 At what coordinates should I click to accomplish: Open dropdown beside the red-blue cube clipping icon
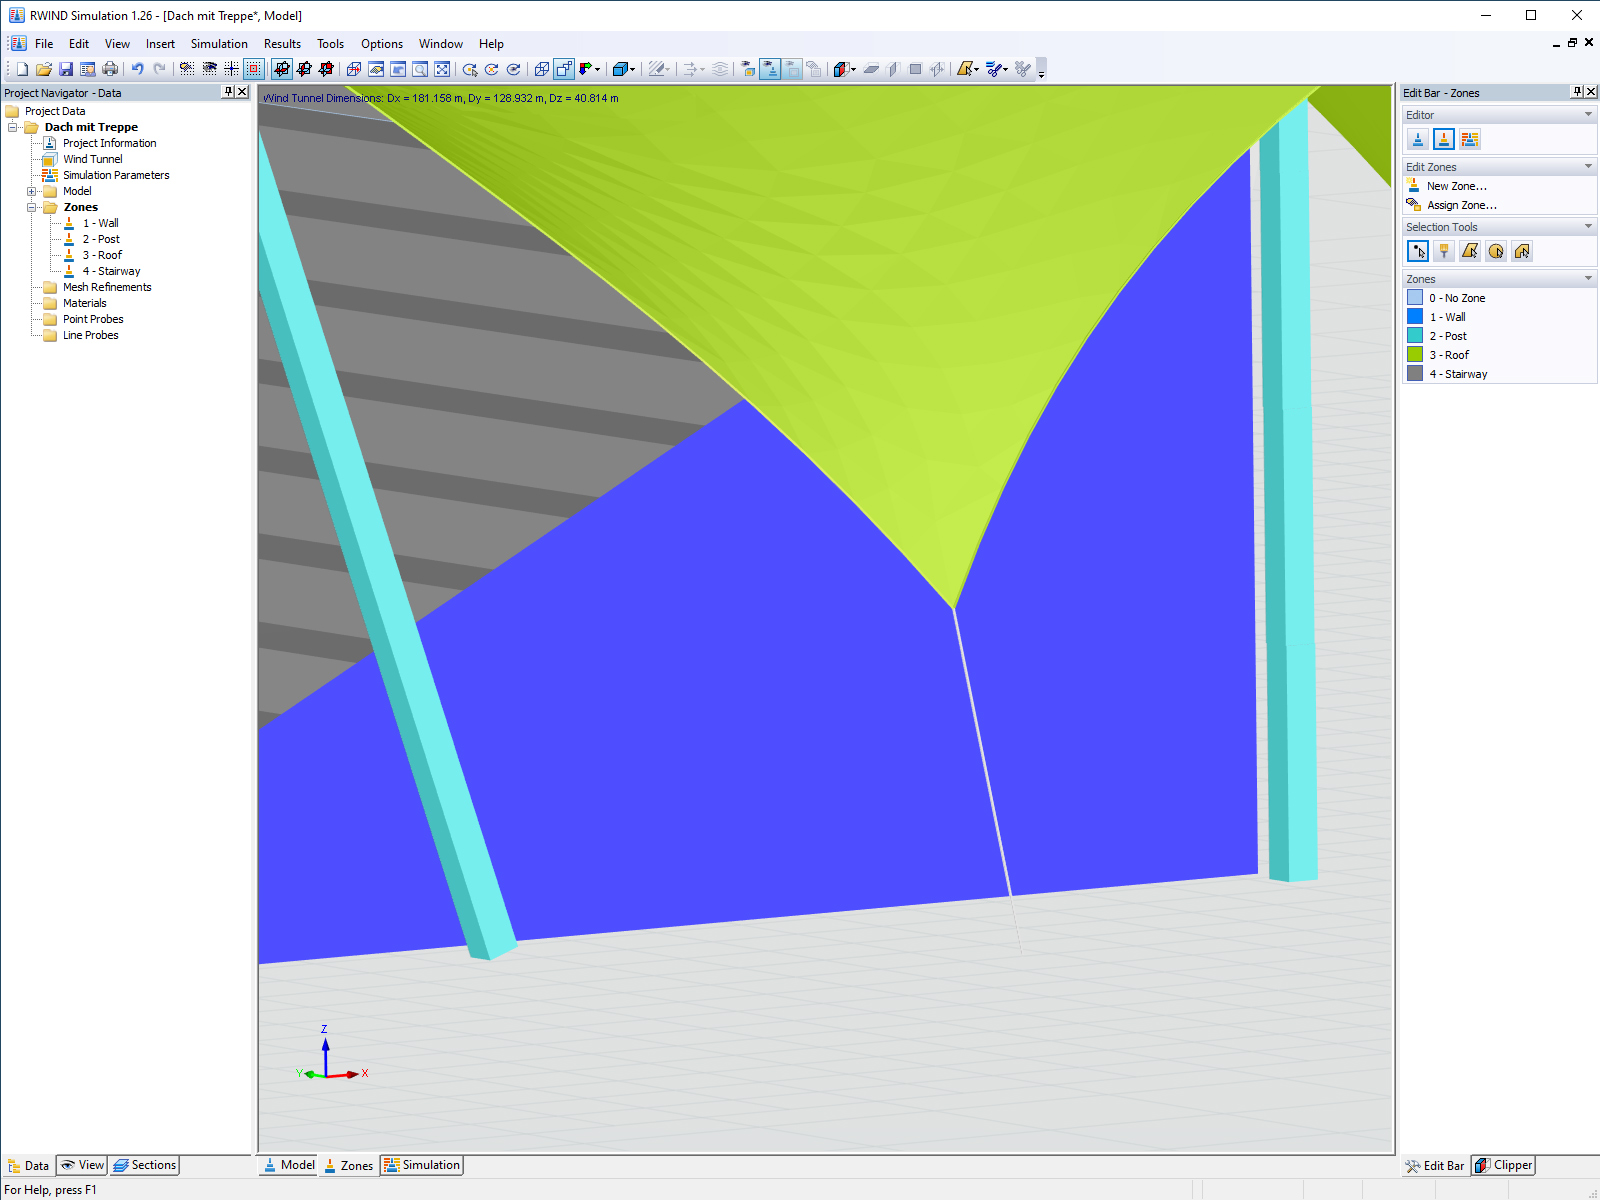(x=853, y=69)
